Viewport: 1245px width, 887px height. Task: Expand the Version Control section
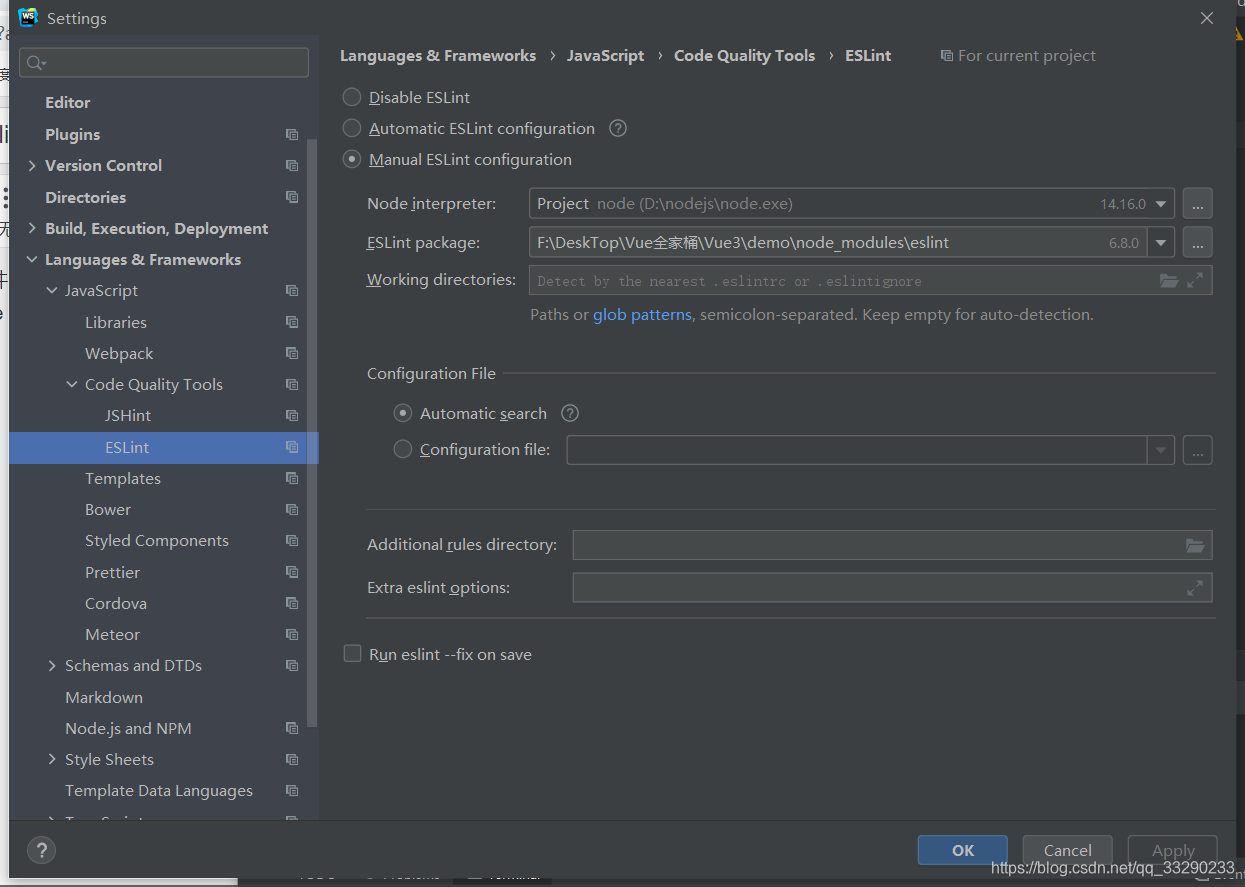[x=32, y=165]
